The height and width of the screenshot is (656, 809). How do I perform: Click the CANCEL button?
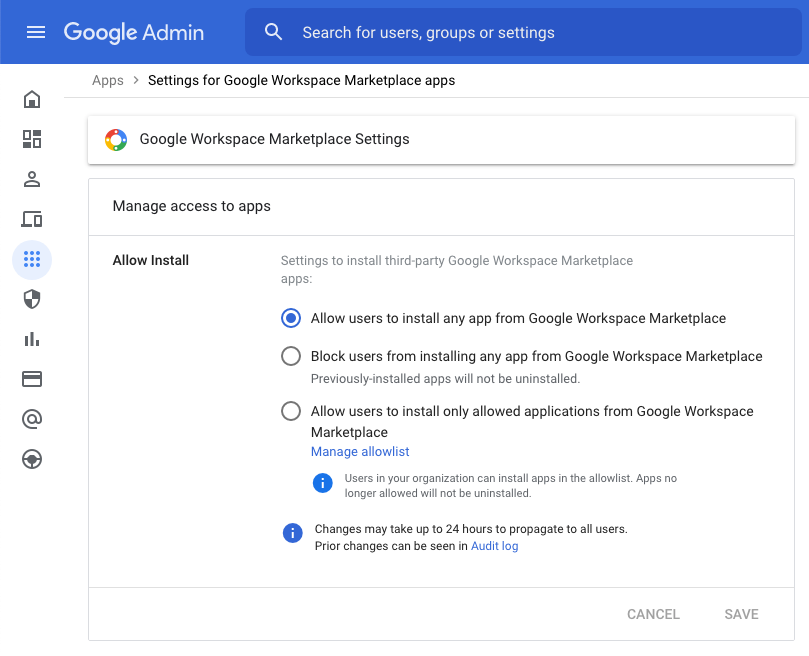click(653, 614)
